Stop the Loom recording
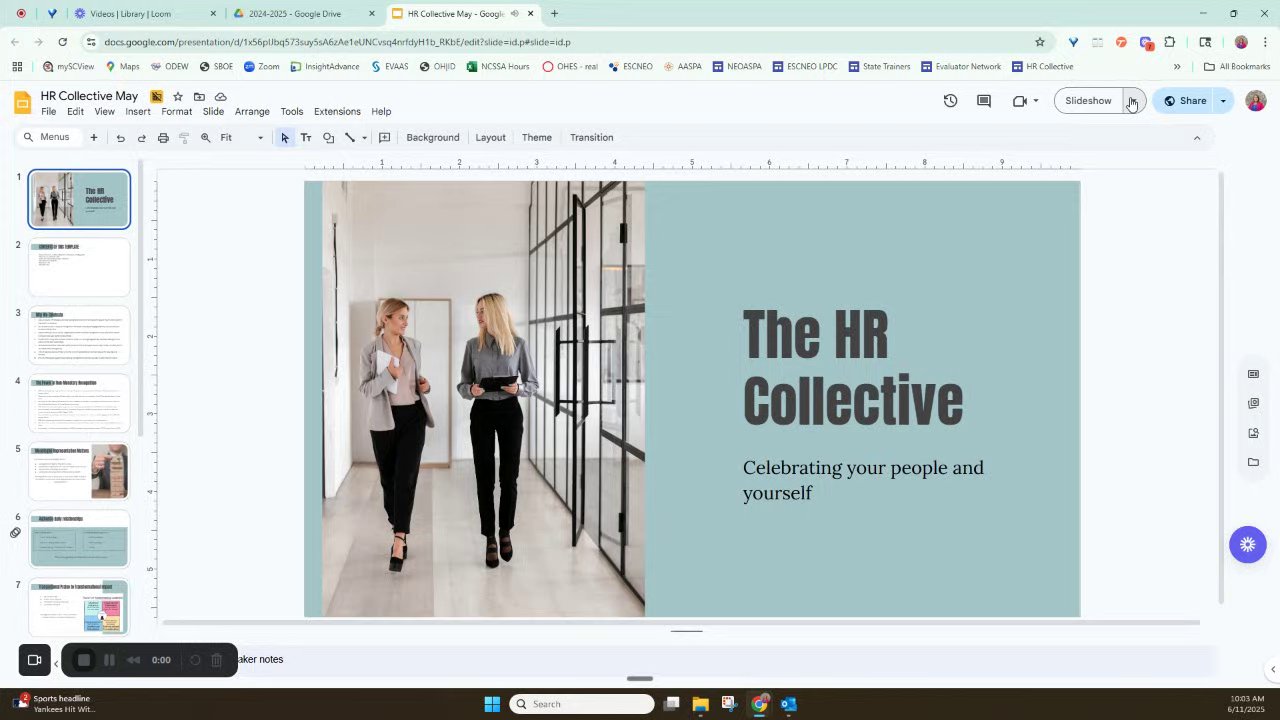The width and height of the screenshot is (1280, 720). pyautogui.click(x=84, y=660)
